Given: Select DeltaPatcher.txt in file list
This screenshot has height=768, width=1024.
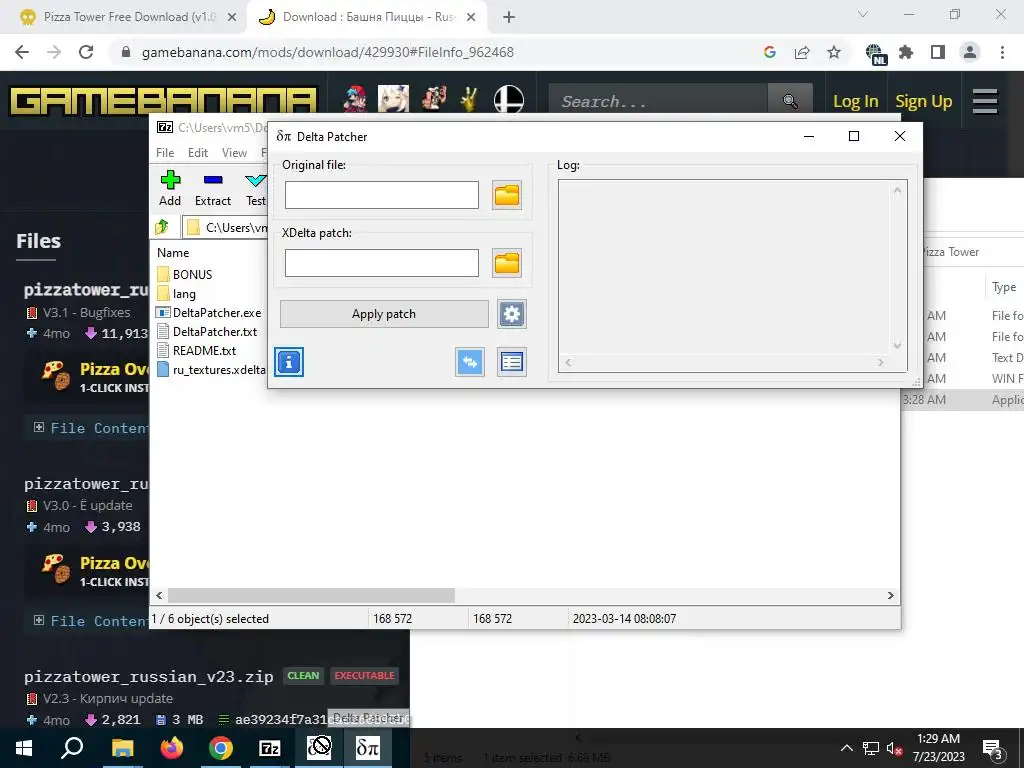Looking at the screenshot, I should 207,332.
